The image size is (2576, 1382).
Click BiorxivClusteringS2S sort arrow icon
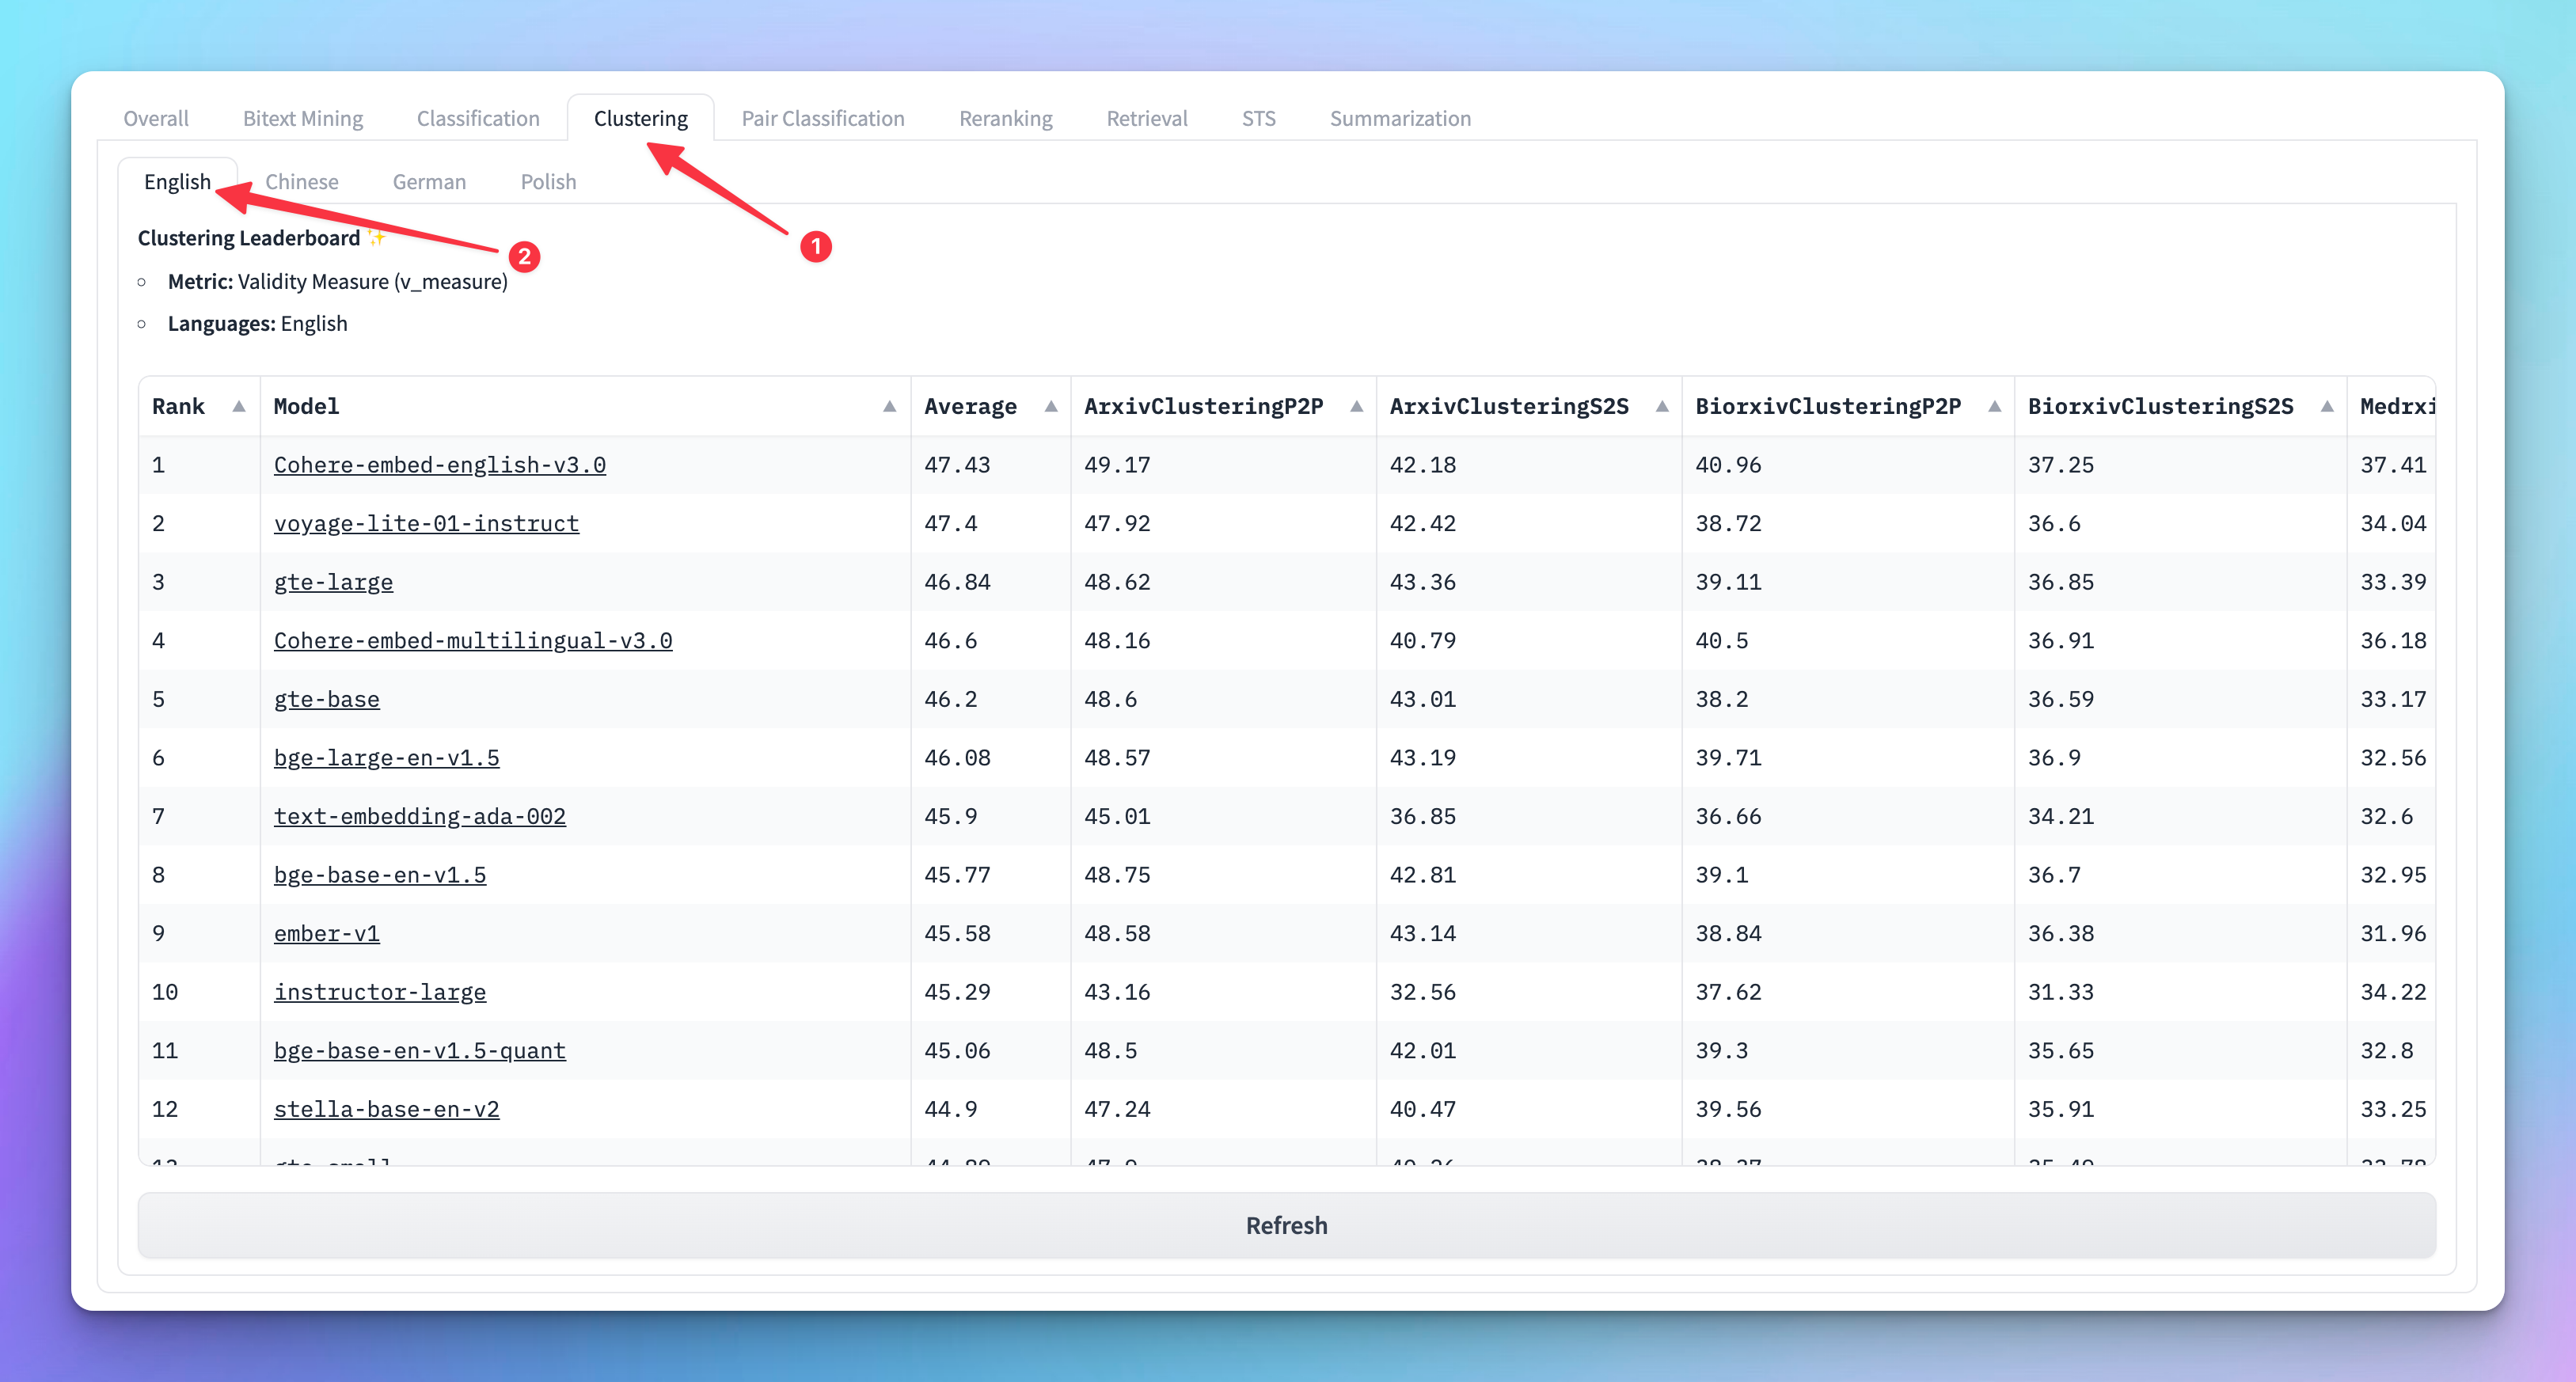click(x=2327, y=406)
